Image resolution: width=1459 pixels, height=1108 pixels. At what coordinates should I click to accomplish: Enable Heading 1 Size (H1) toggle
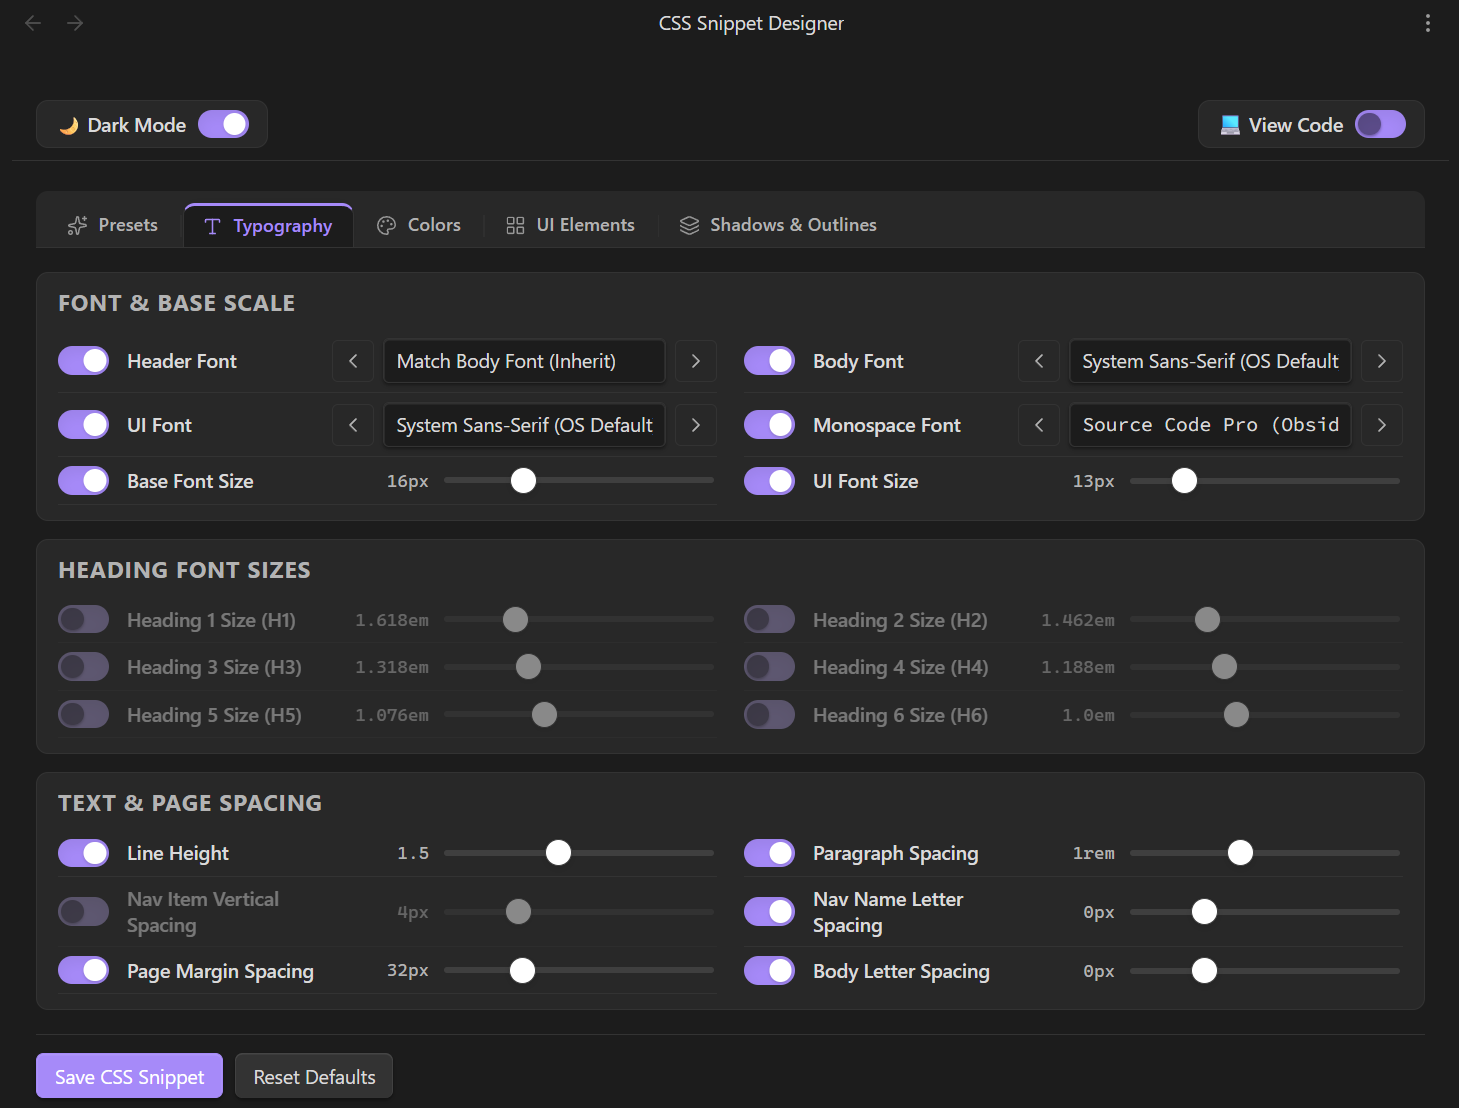84,620
